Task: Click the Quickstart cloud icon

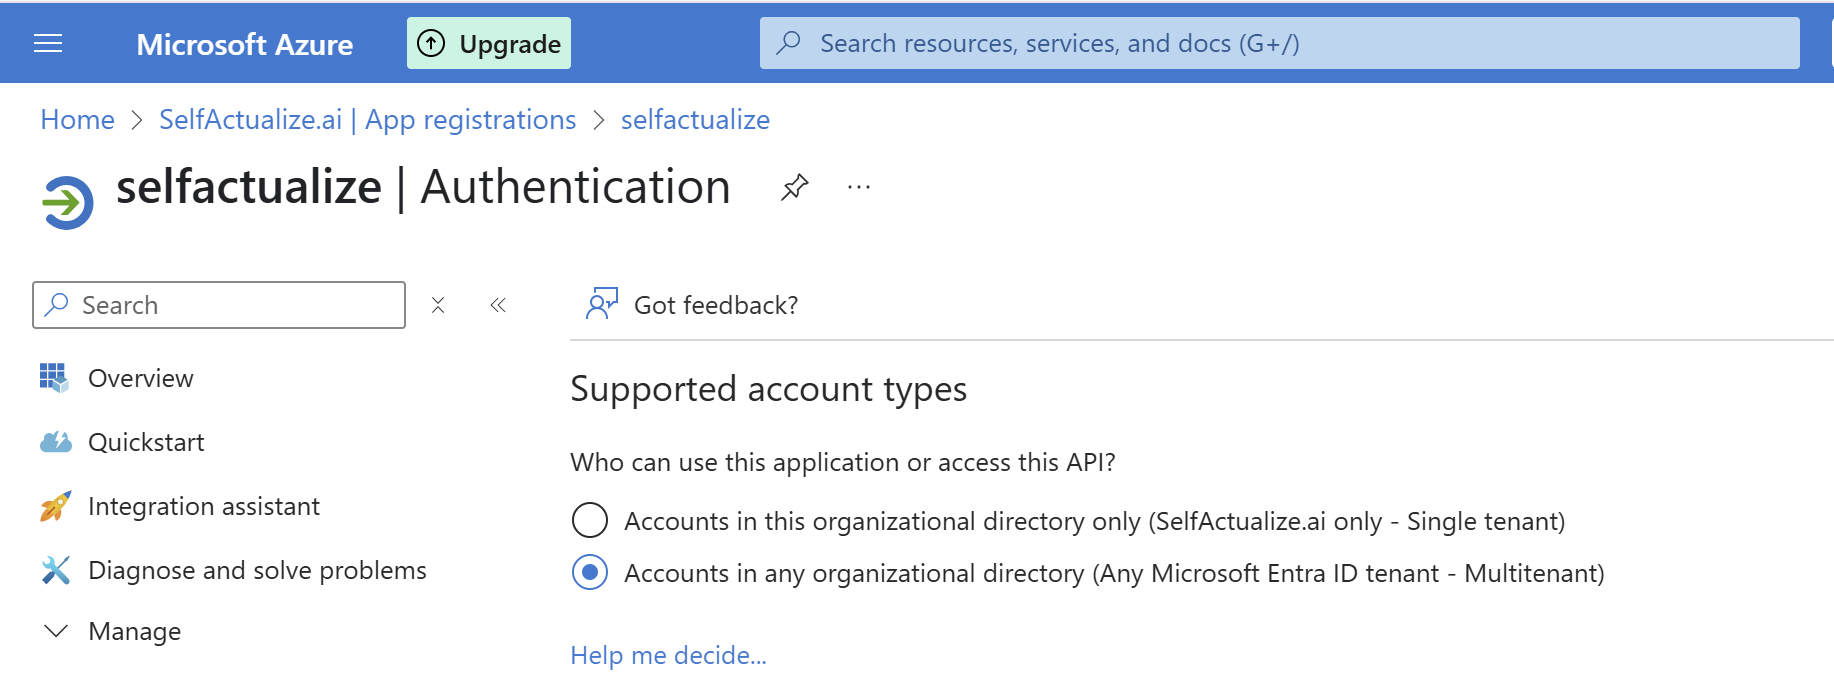Action: [x=56, y=442]
